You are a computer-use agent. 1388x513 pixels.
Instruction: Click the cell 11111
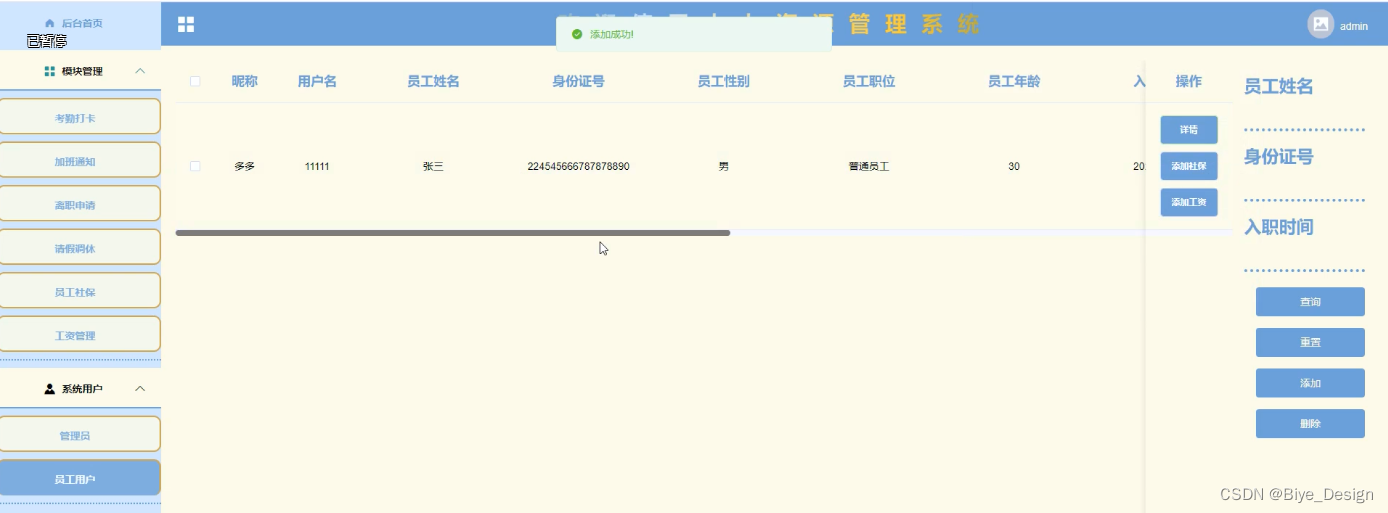tap(317, 166)
